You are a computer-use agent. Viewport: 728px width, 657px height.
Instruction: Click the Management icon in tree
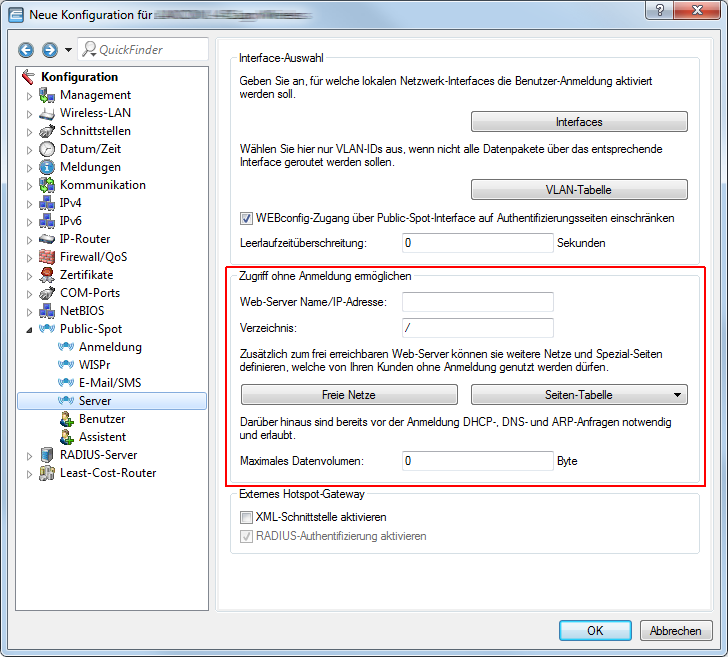pyautogui.click(x=47, y=95)
